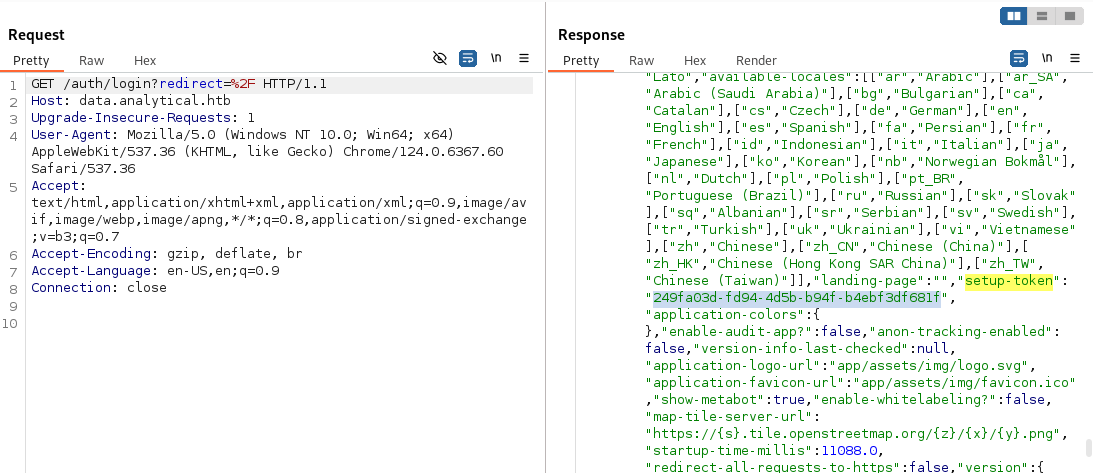Image resolution: width=1093 pixels, height=473 pixels.
Task: Click the GET /auth/login request line
Action: pos(178,84)
